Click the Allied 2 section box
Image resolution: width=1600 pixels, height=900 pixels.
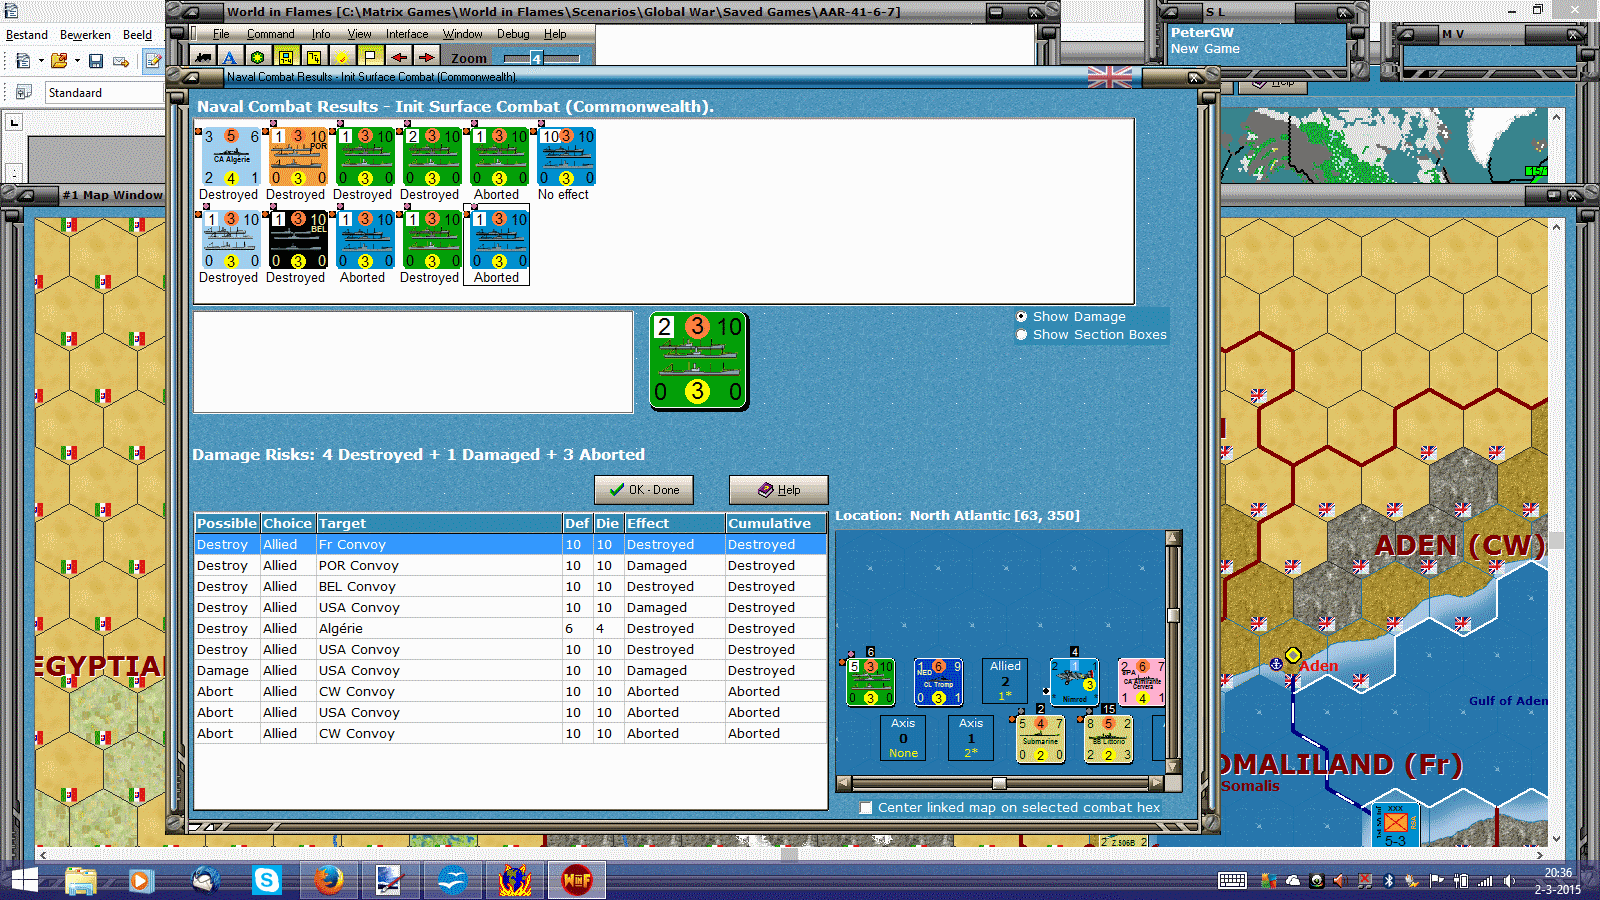(x=1005, y=681)
